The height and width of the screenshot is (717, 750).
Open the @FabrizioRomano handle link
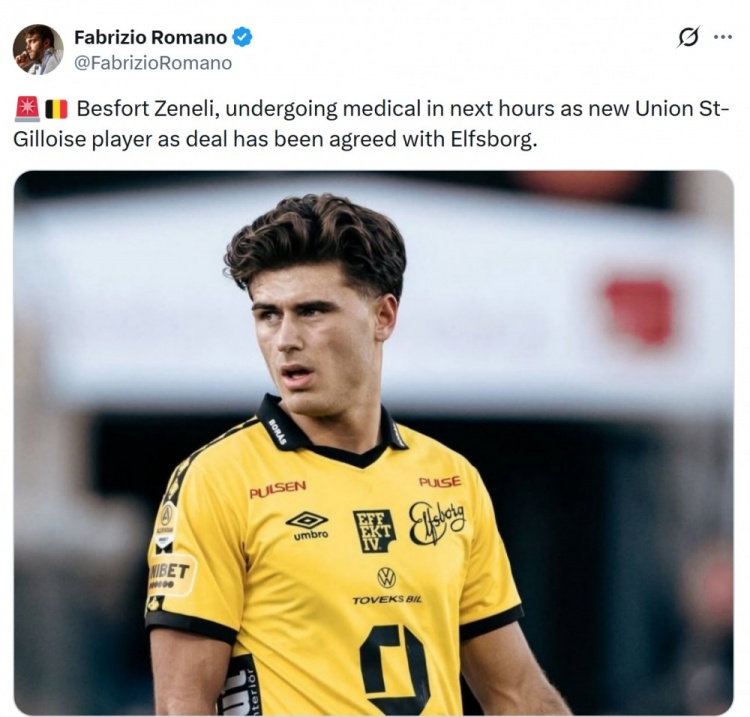153,63
